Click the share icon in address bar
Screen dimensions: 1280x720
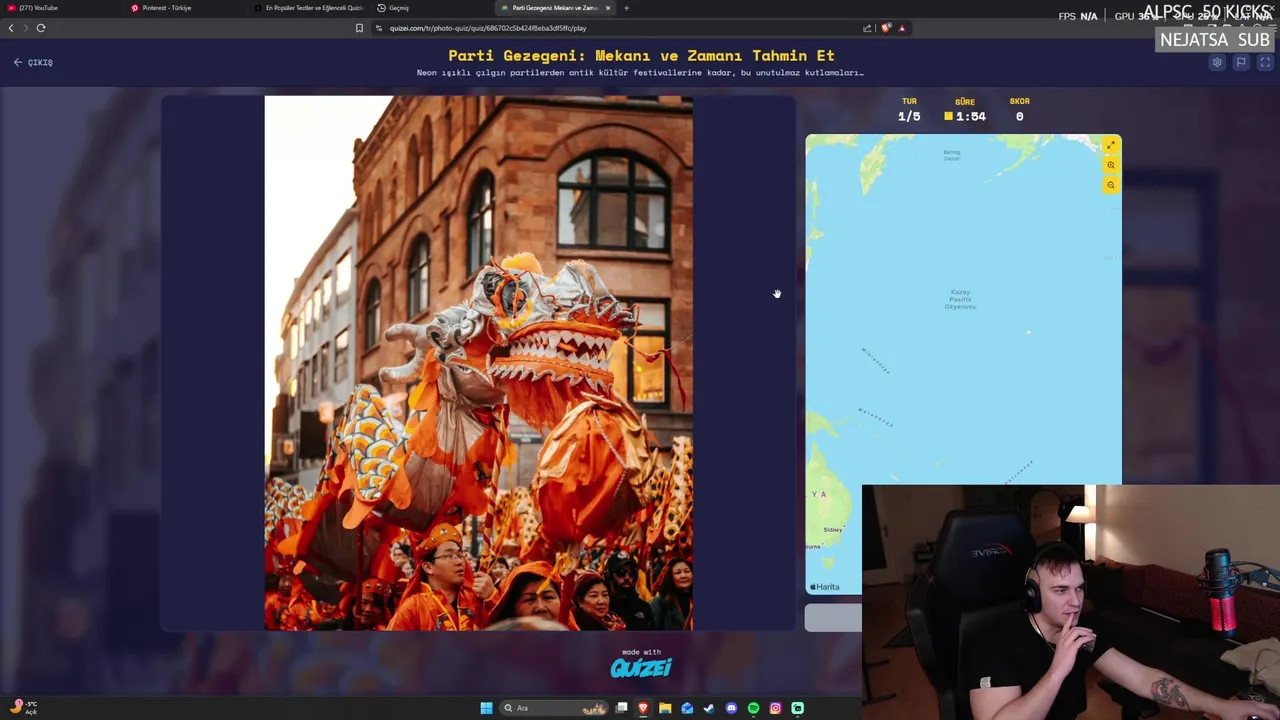(867, 28)
